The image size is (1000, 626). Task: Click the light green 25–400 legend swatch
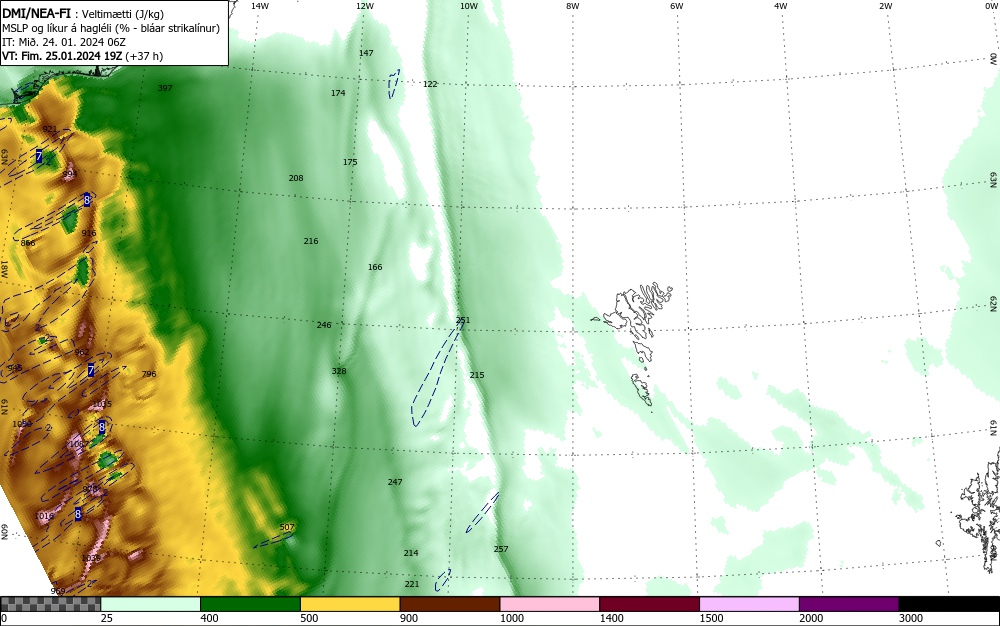(x=151, y=604)
